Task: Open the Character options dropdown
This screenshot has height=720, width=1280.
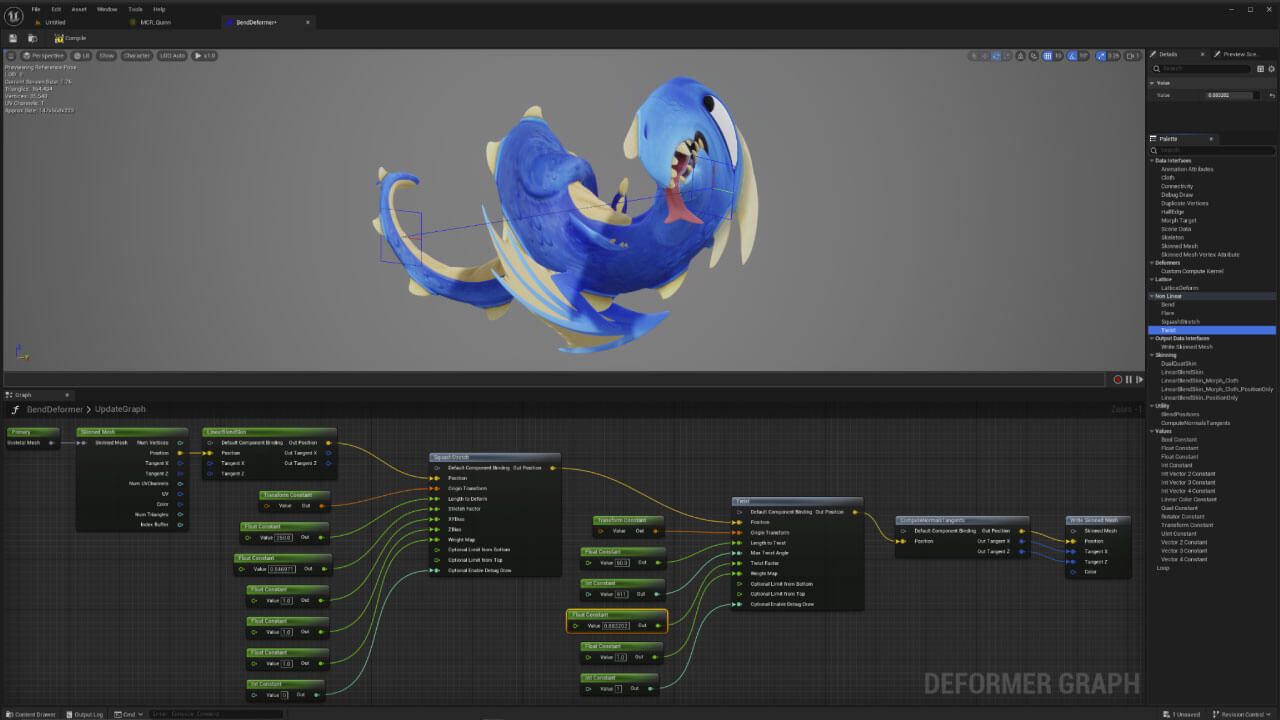Action: click(137, 56)
